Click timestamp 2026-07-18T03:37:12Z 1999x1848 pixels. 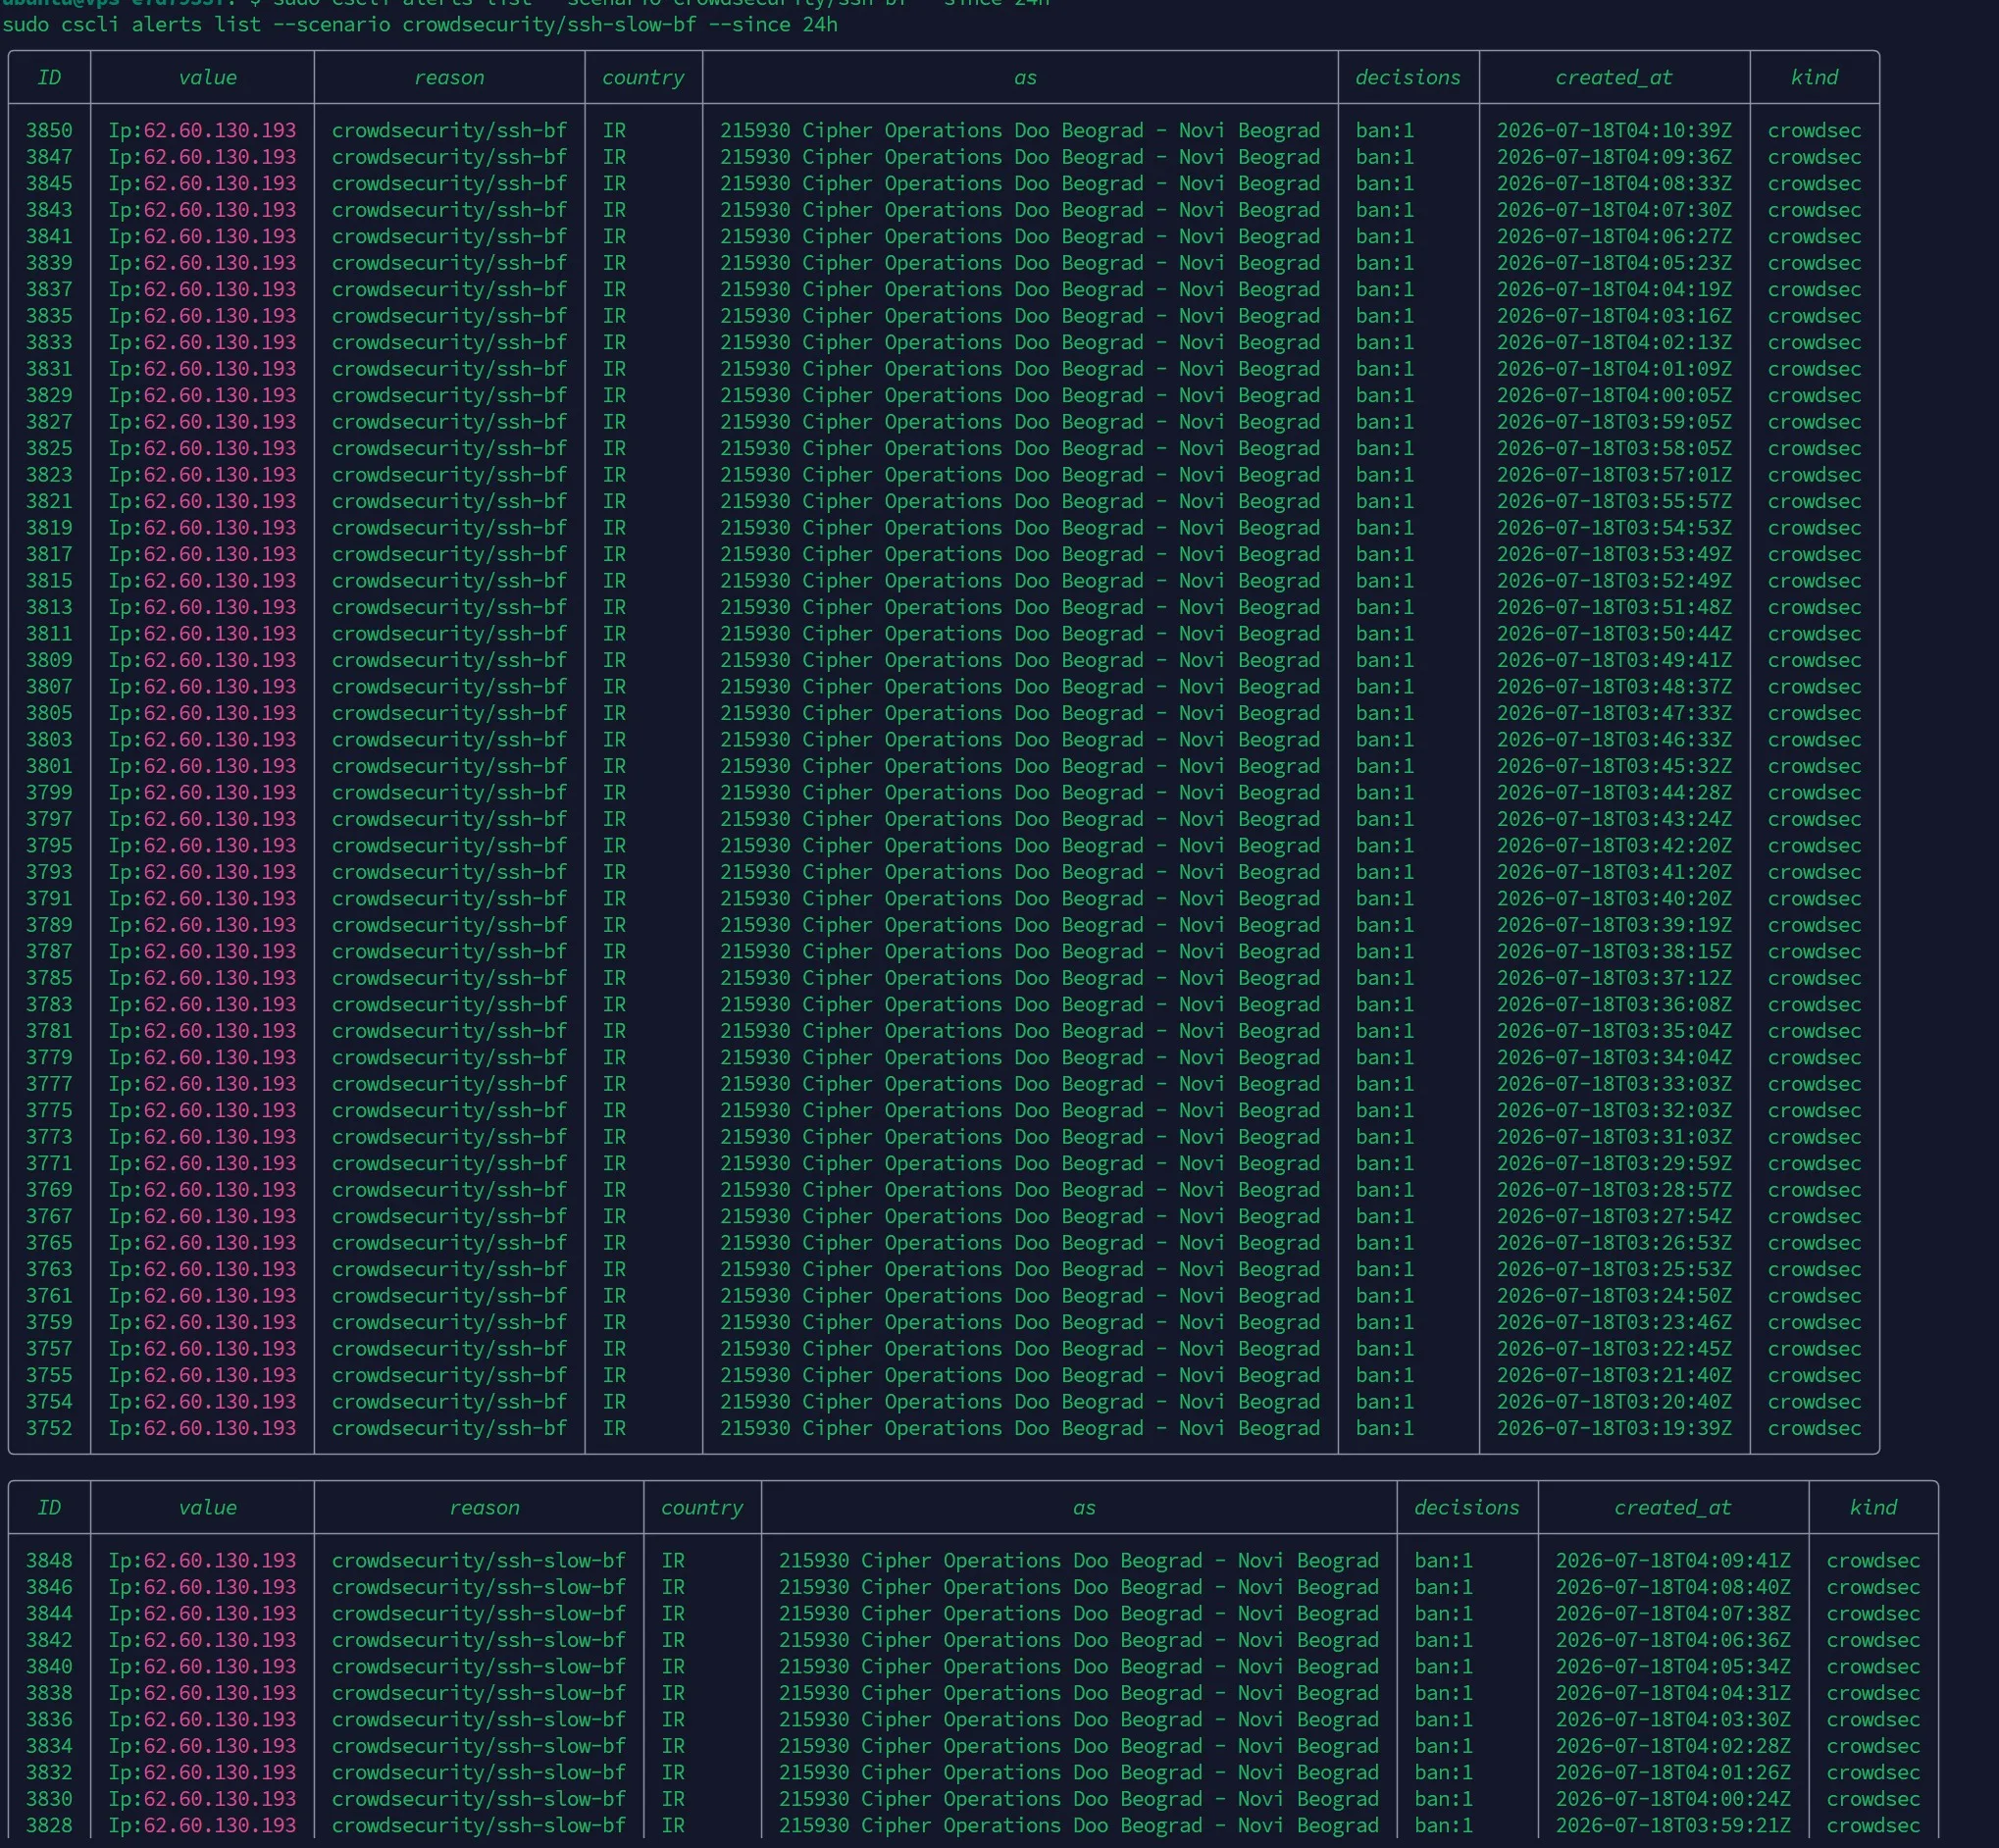pyautogui.click(x=1614, y=978)
